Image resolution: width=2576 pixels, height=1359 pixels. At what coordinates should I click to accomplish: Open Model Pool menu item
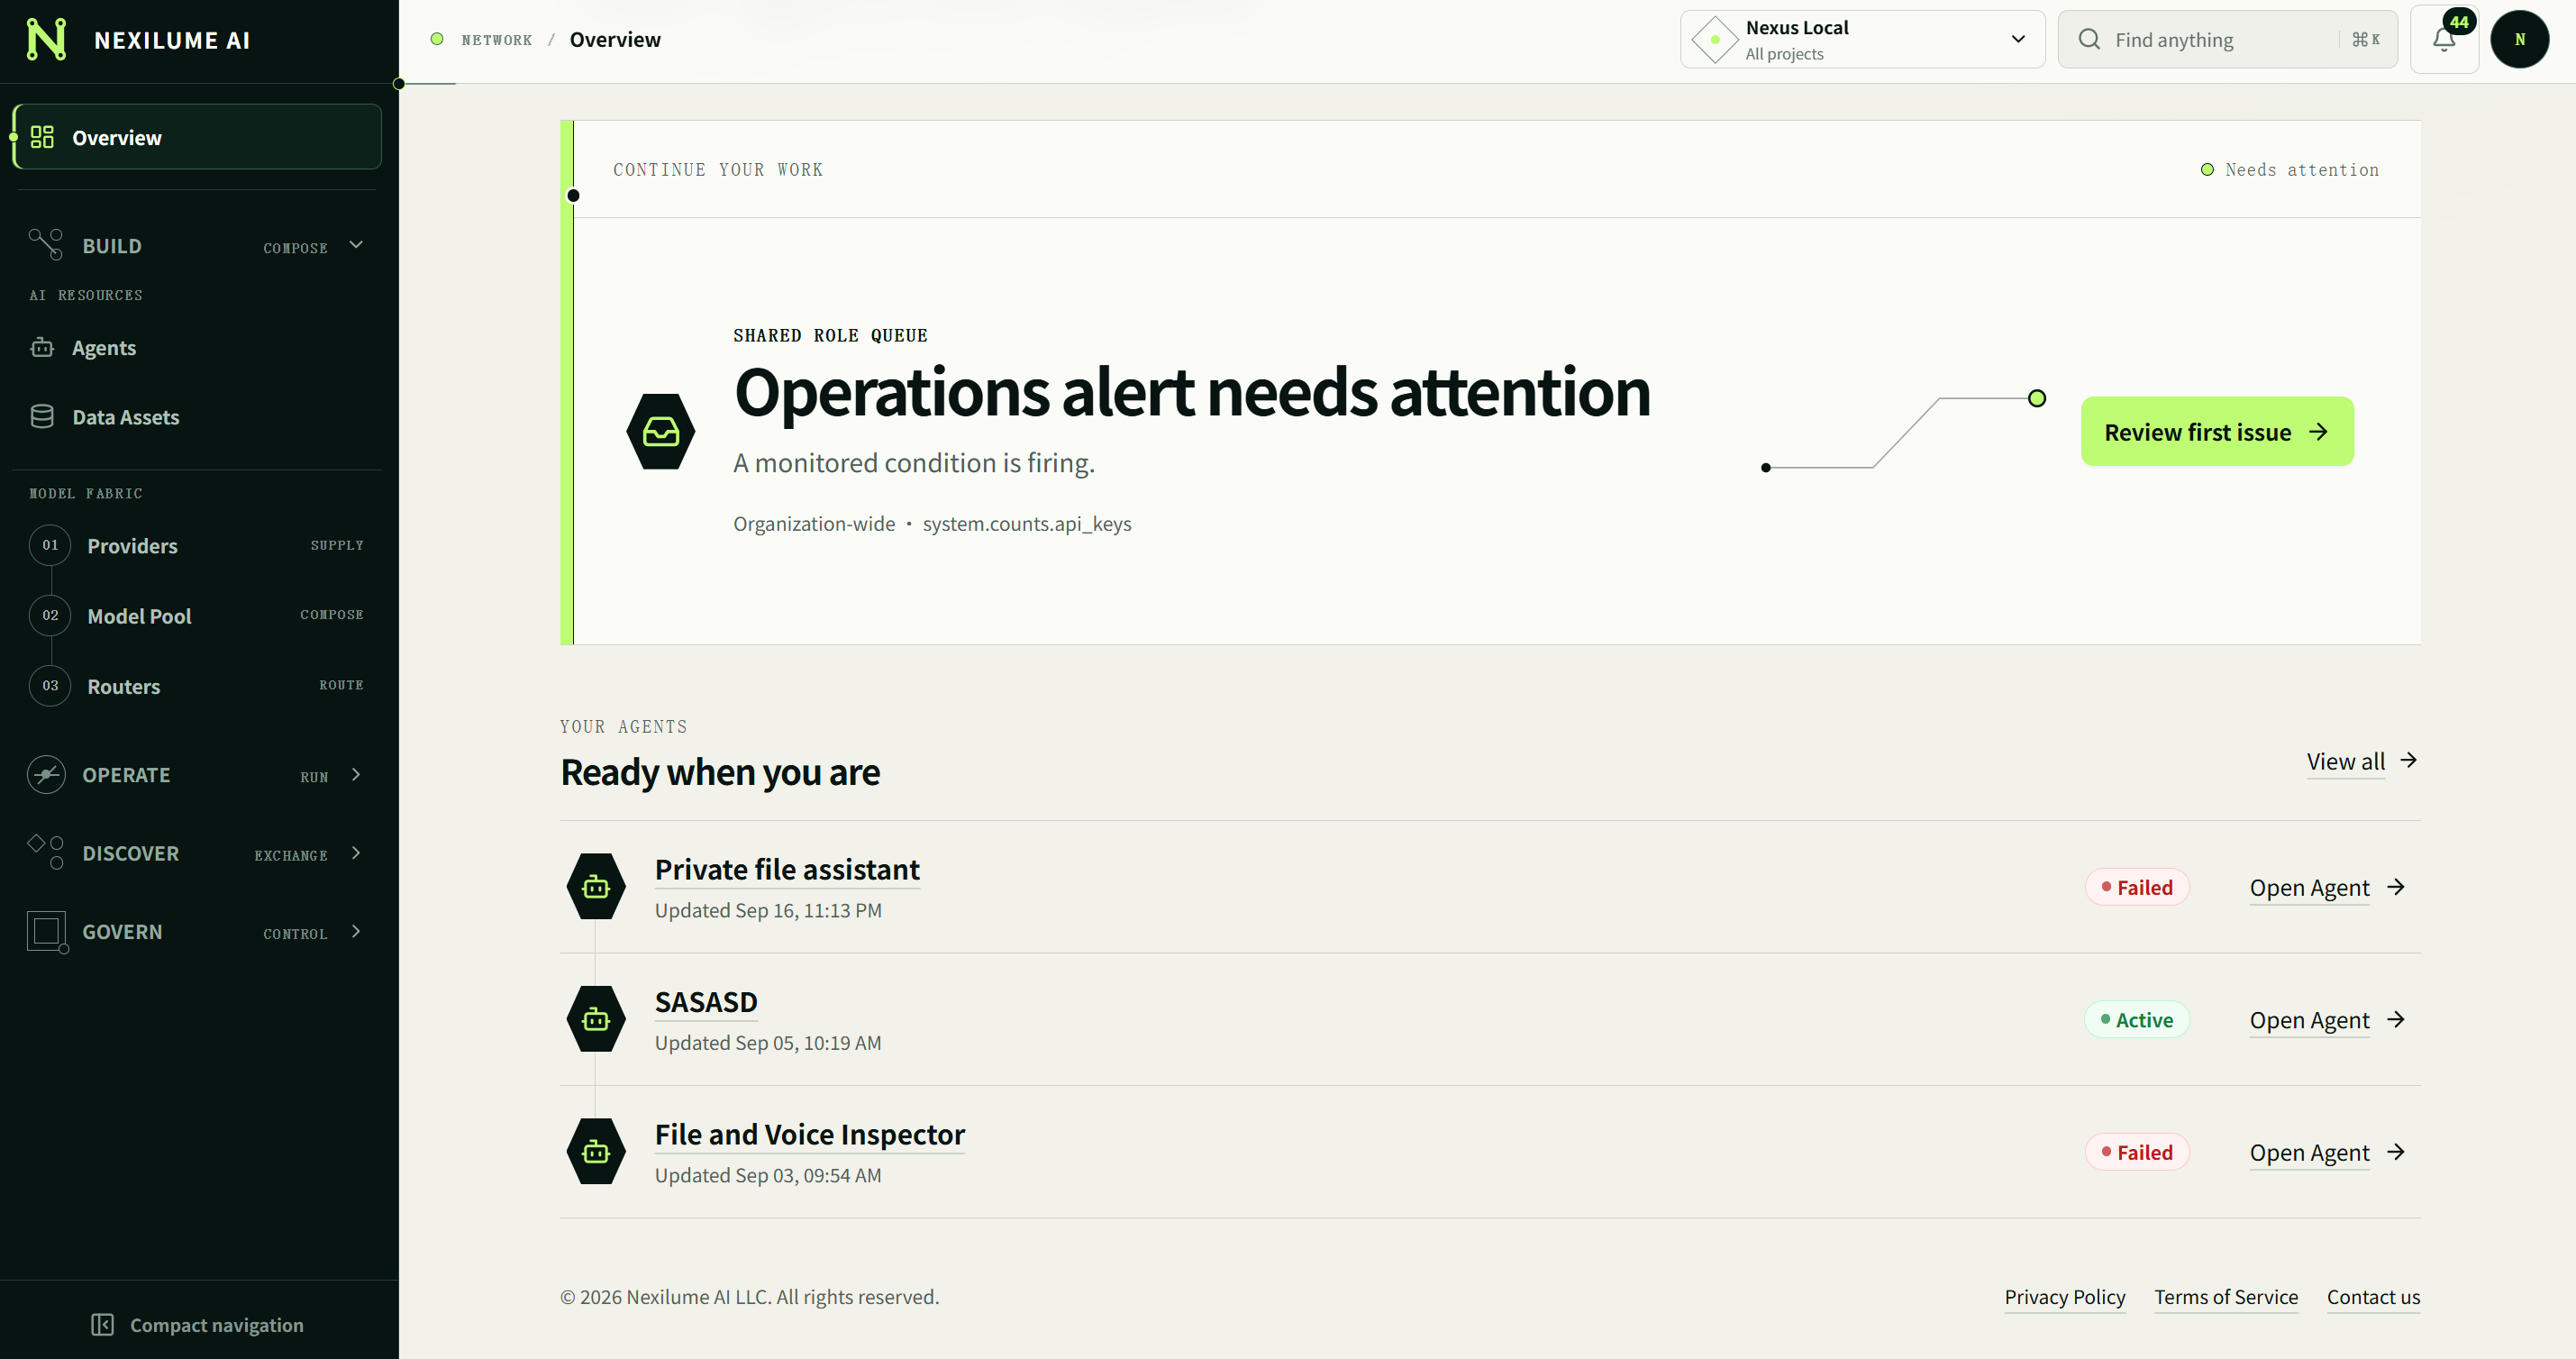pyautogui.click(x=198, y=616)
